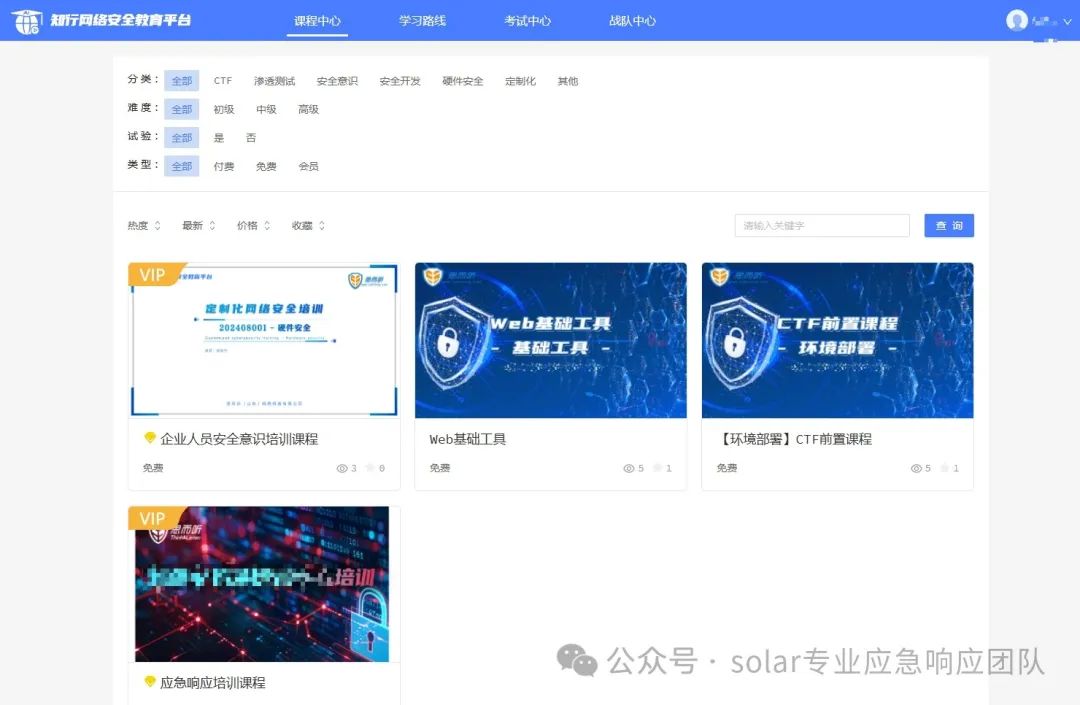1080x705 pixels.
Task: Go to the 考试中心 tab
Action: (527, 21)
